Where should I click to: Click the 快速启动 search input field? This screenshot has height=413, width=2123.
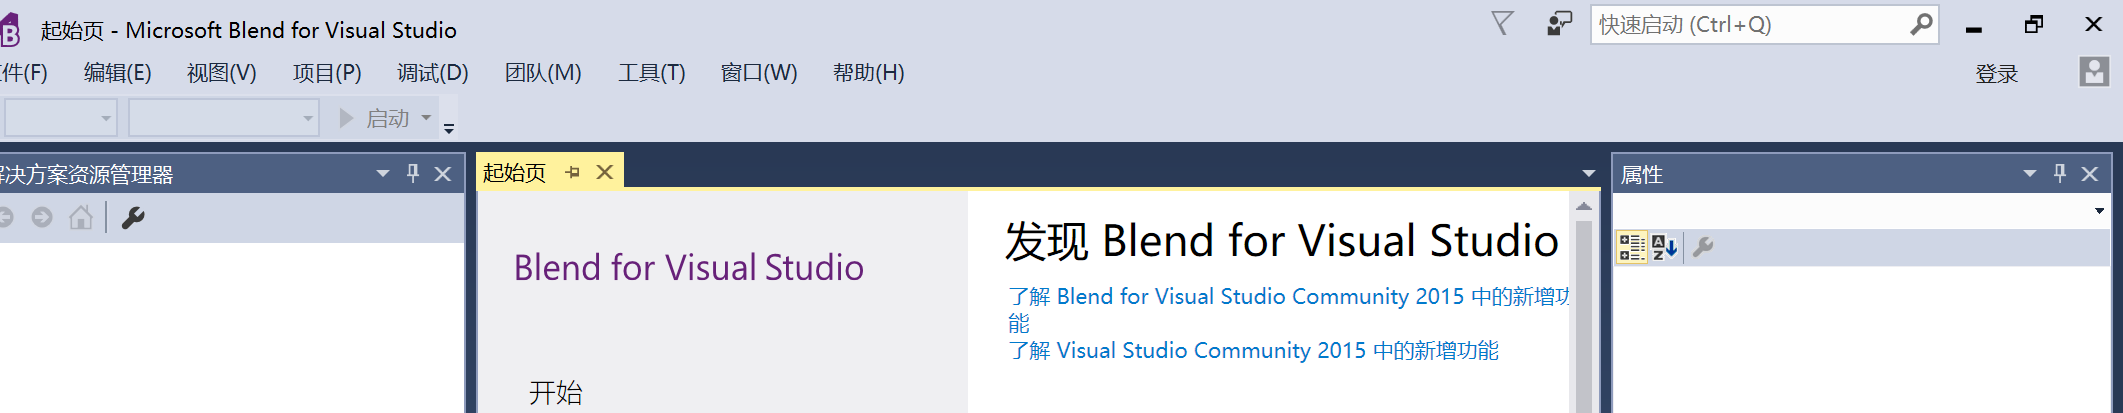coord(1750,25)
